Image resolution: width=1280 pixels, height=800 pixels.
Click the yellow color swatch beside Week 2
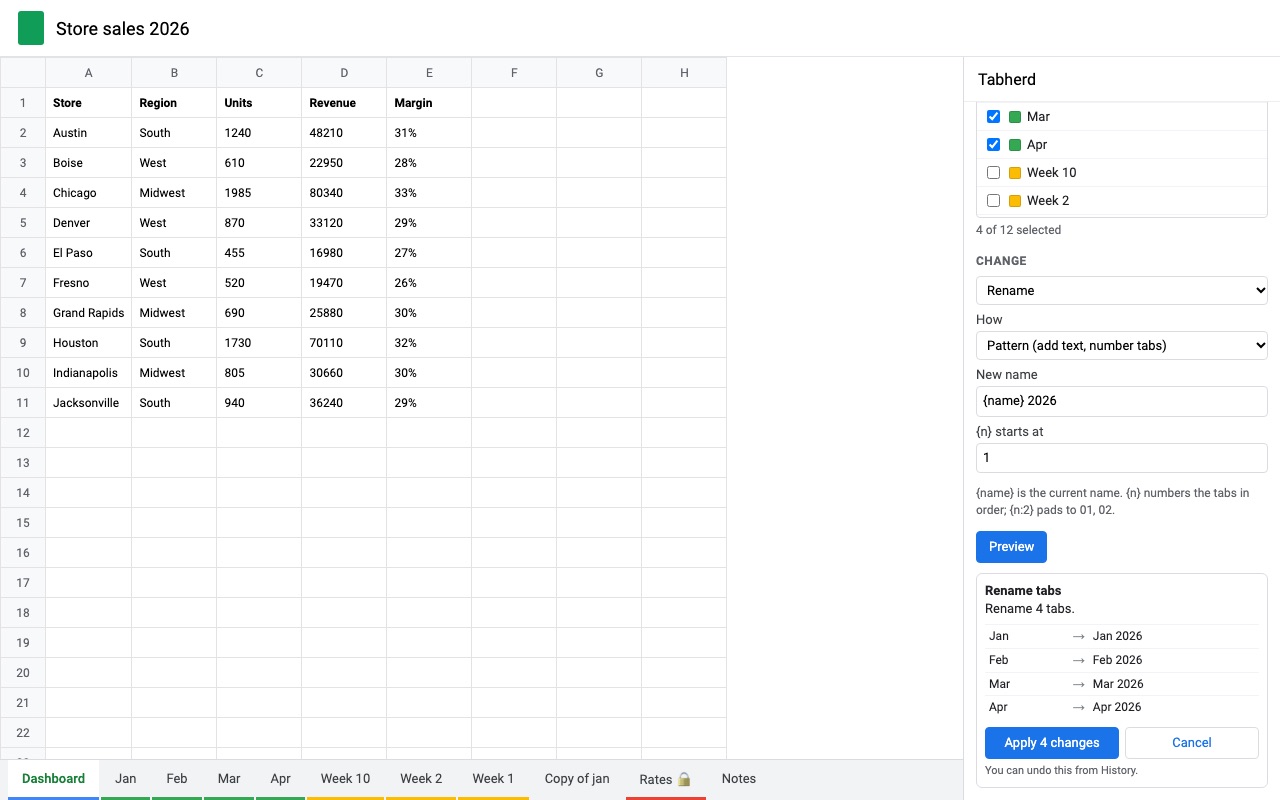1014,201
